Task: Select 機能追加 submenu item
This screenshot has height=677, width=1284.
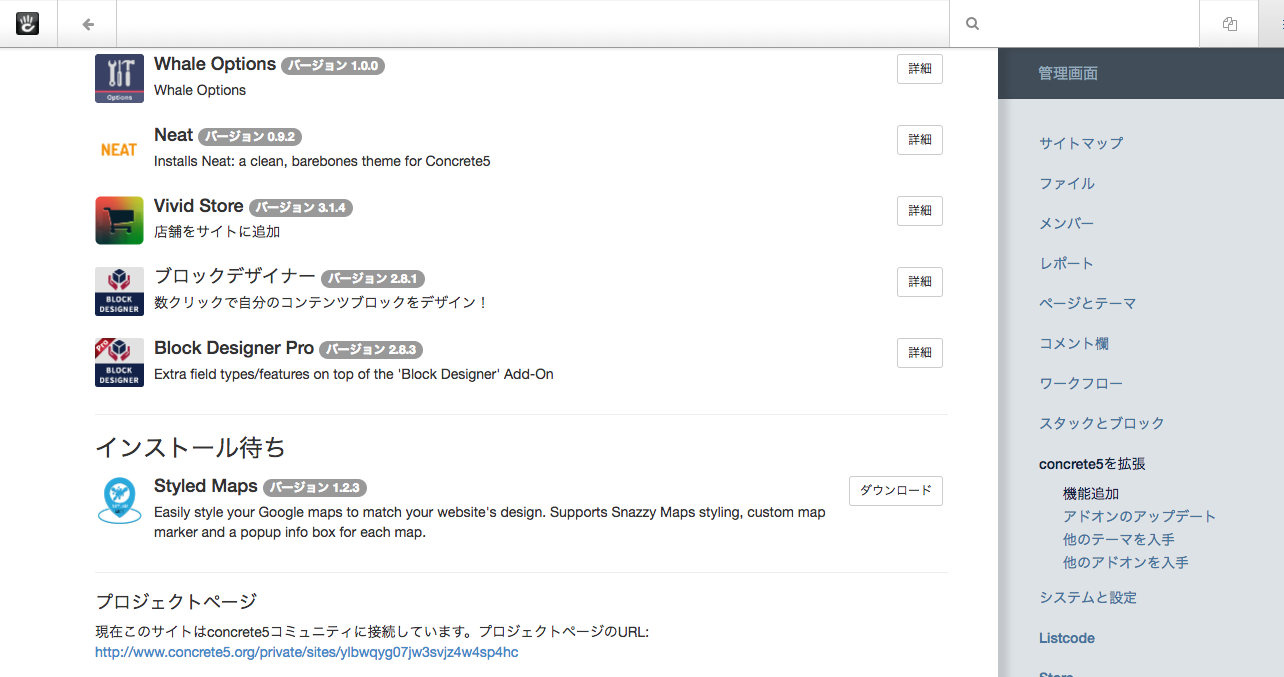Action: [1091, 494]
